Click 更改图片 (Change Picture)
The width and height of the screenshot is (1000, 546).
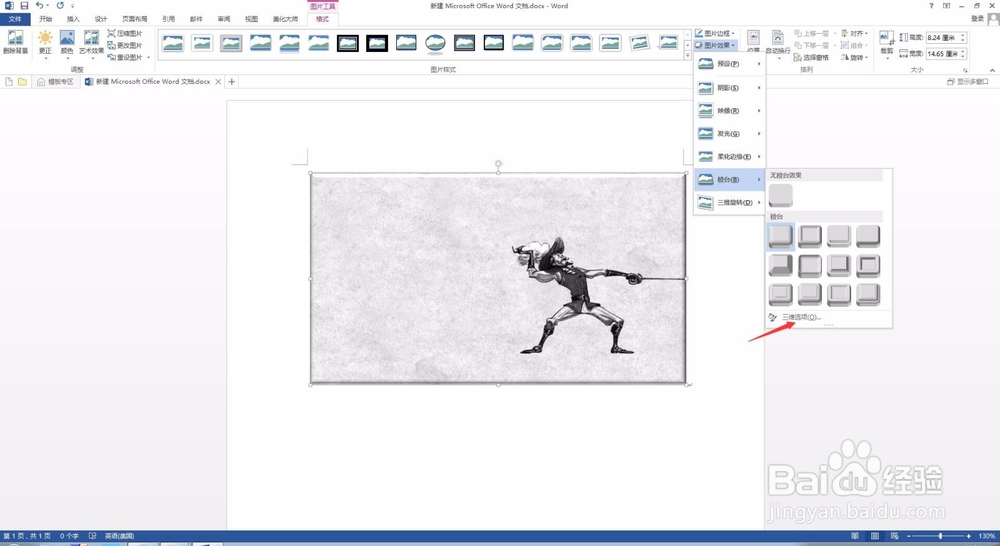point(125,45)
